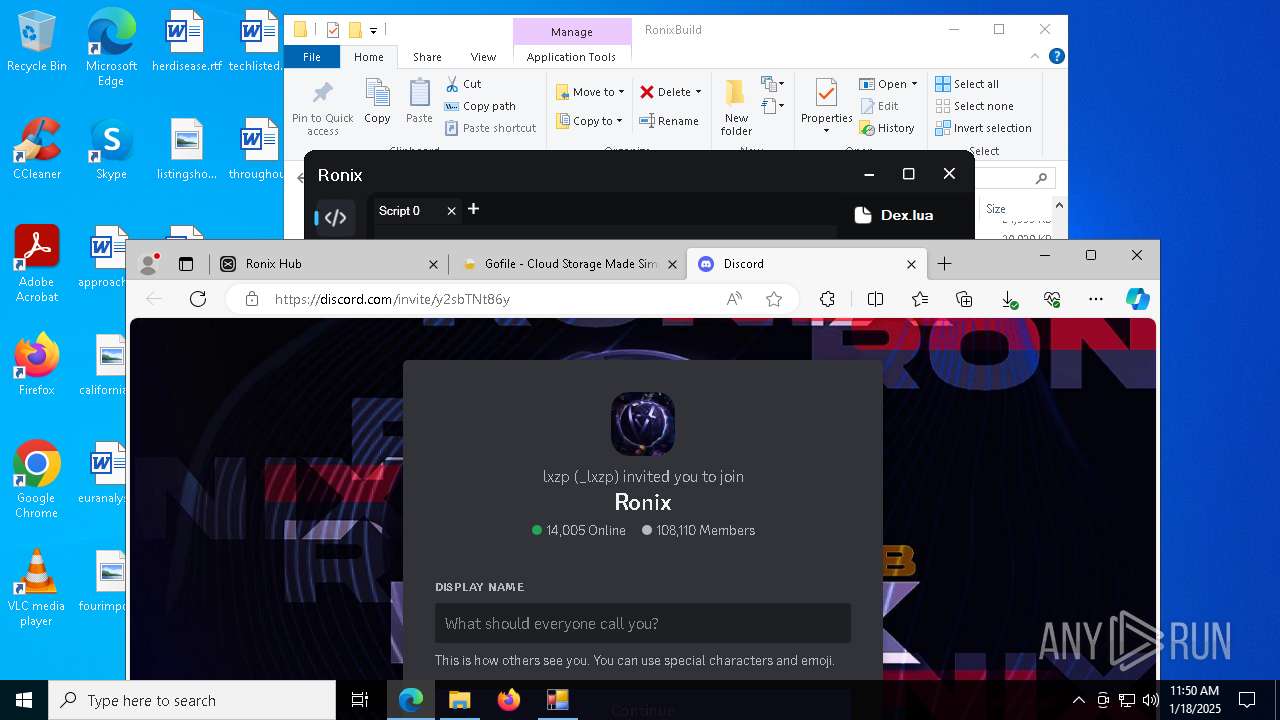
Task: Open File menu in File Explorer
Action: click(312, 57)
